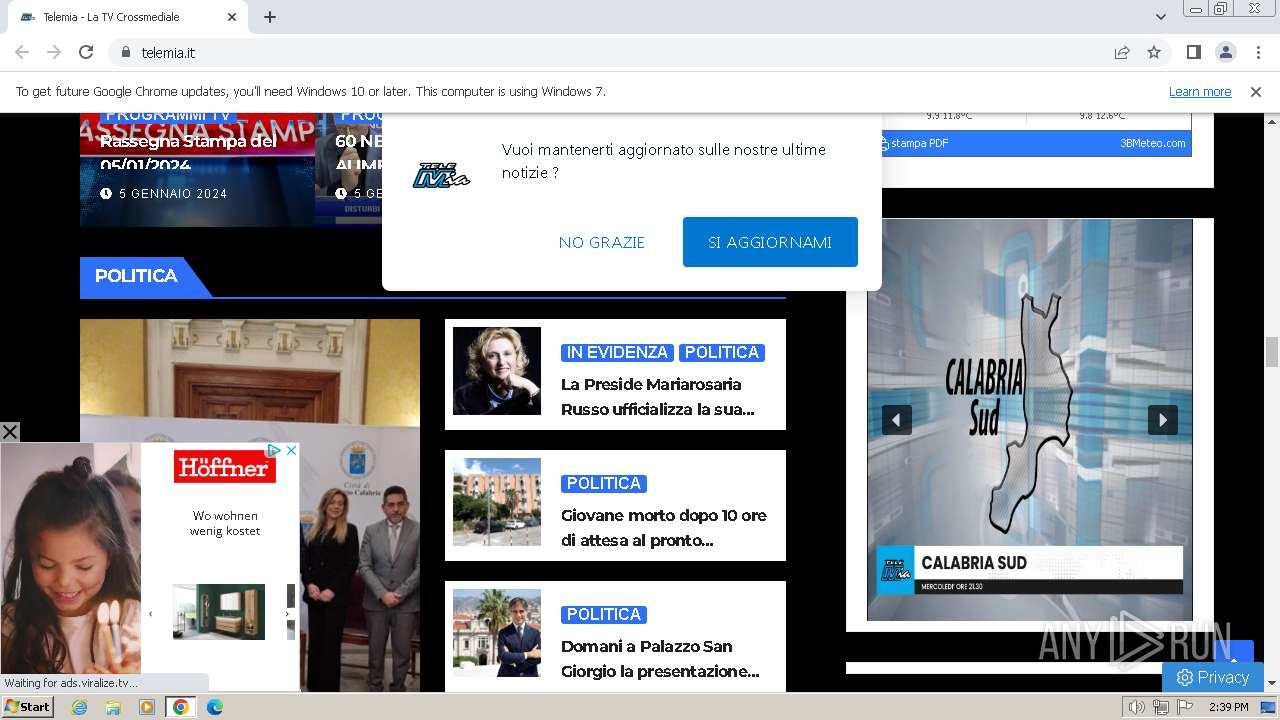Click the browser back arrow
The image size is (1280, 720).
22,52
